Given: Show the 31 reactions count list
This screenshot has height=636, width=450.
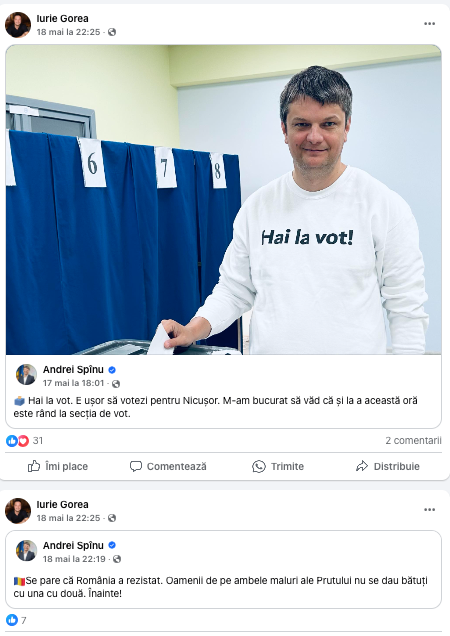Looking at the screenshot, I should pyautogui.click(x=38, y=440).
